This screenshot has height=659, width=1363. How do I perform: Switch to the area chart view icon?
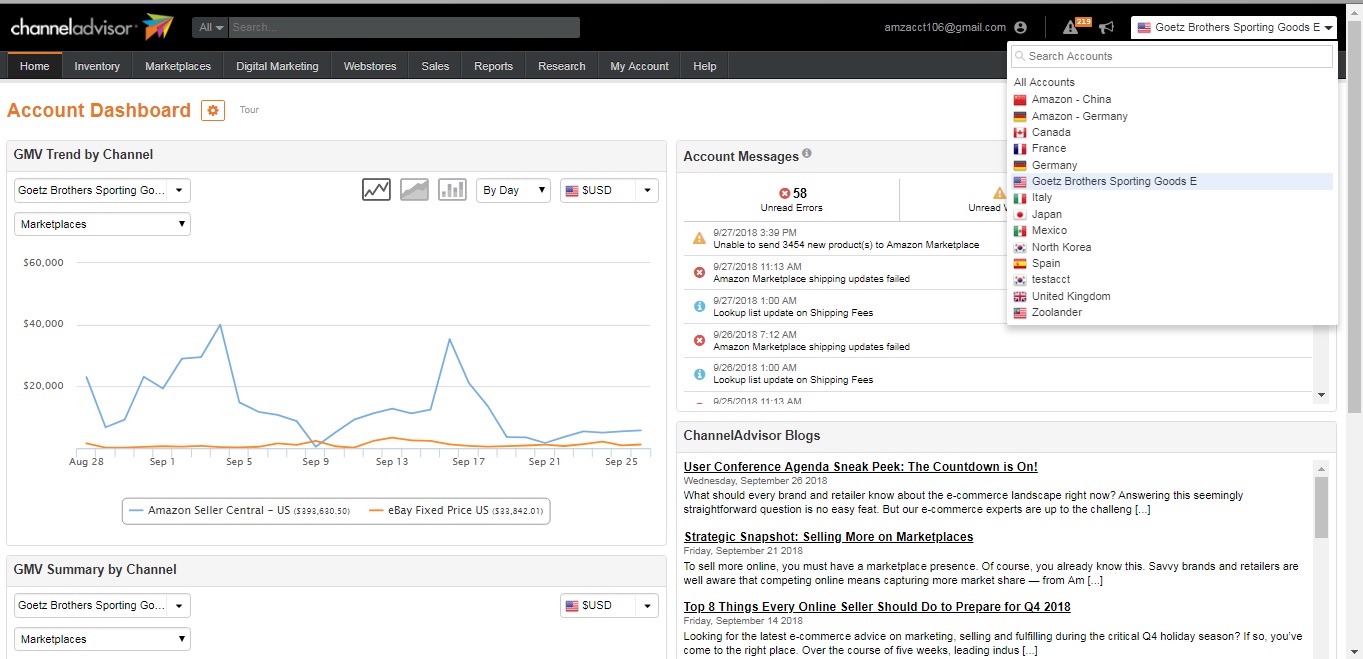point(414,190)
